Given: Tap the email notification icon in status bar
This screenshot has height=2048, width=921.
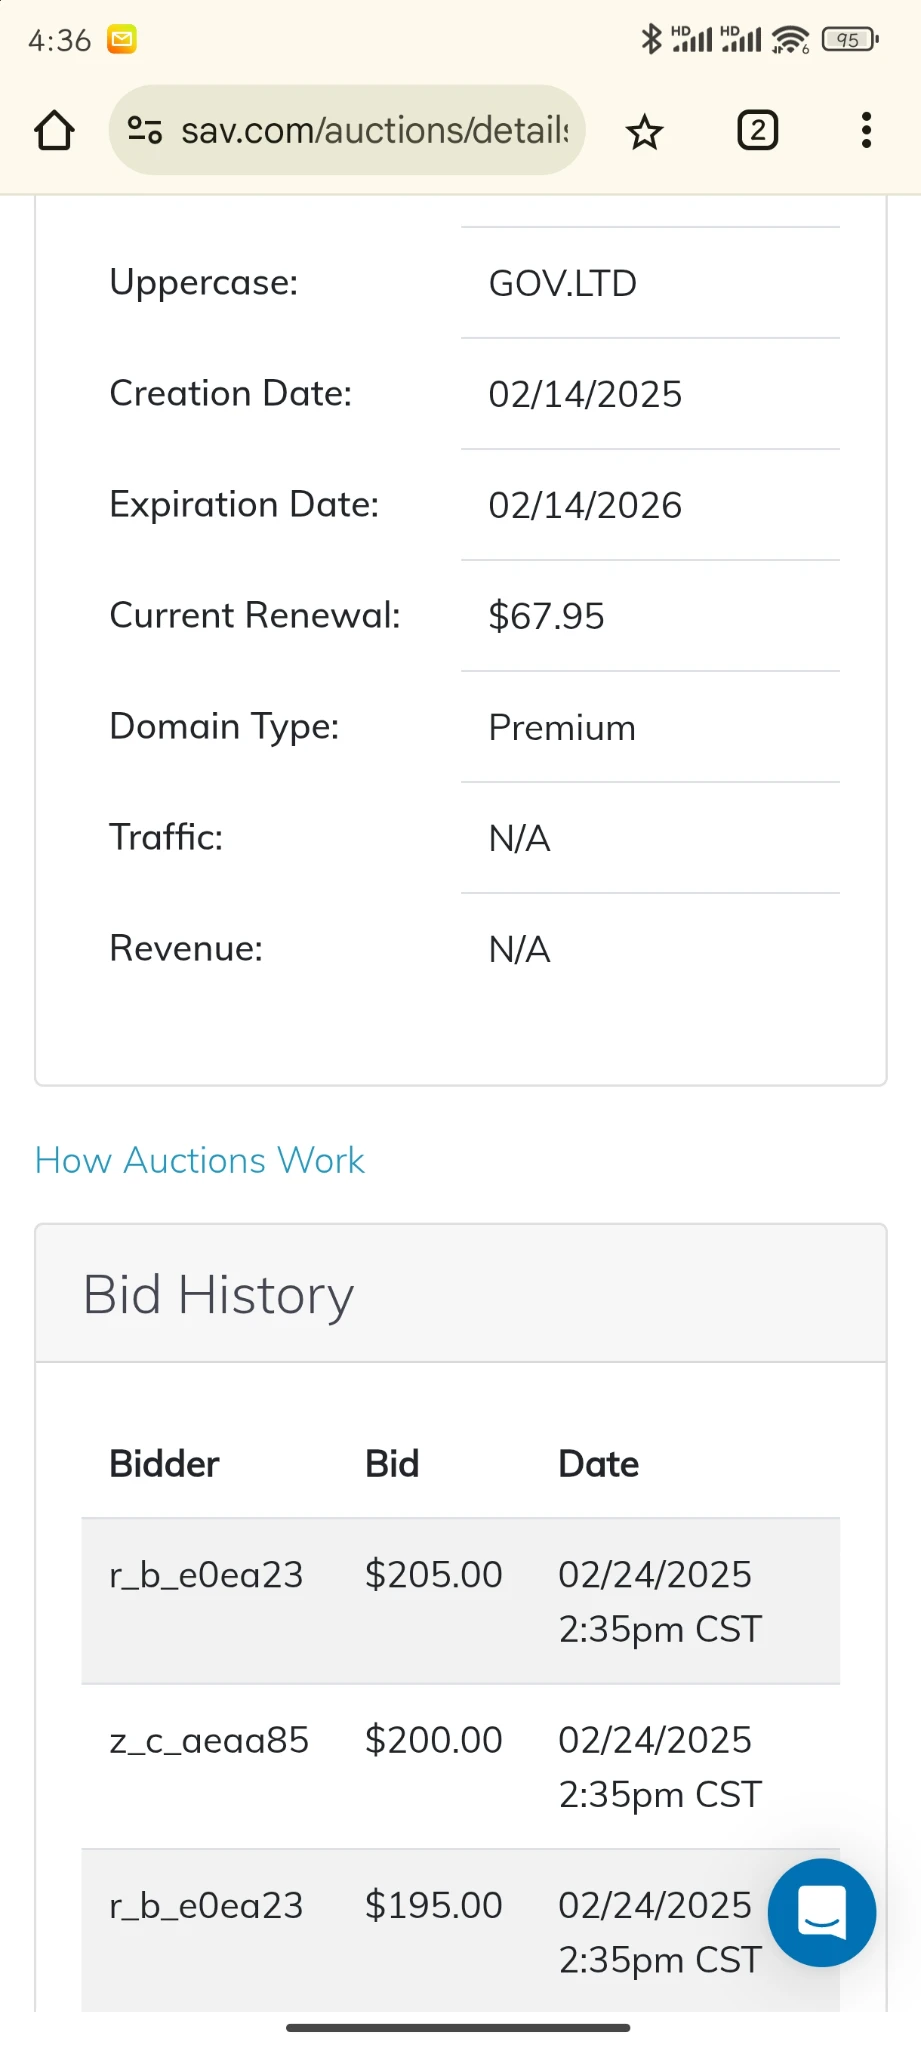Looking at the screenshot, I should (x=122, y=40).
